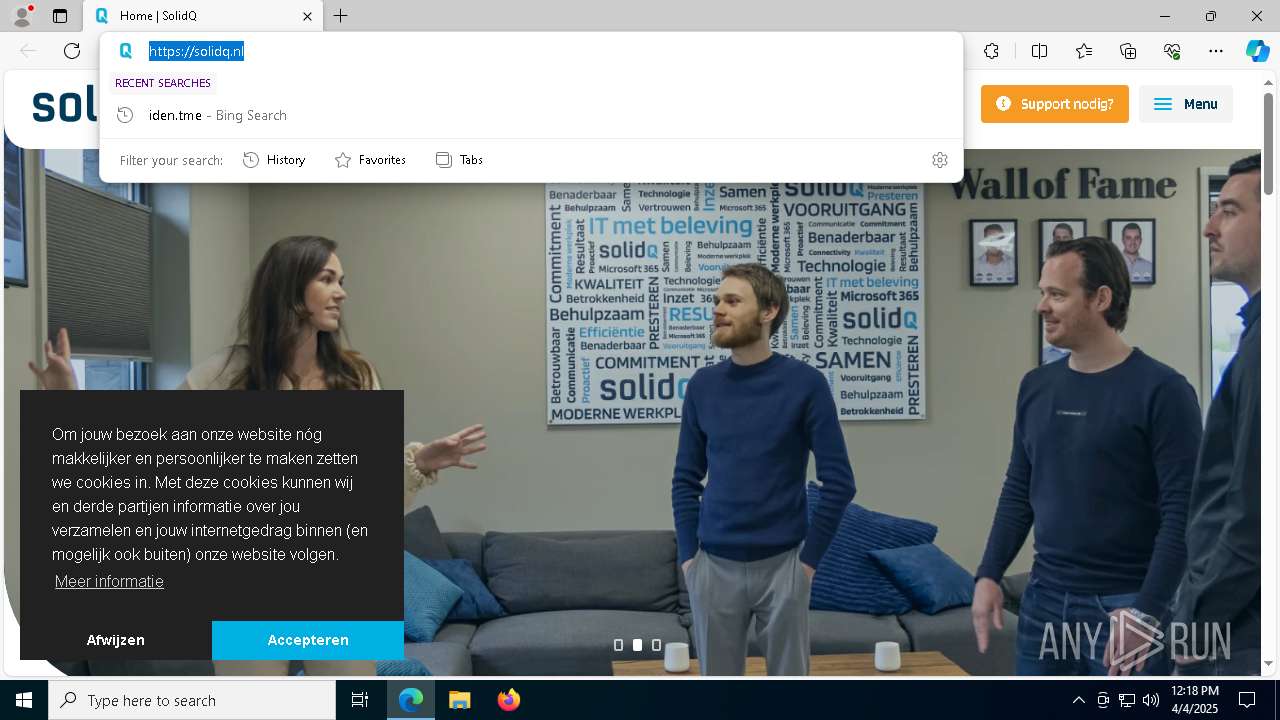
Task: Click the scrollbar up arrow
Action: (1268, 82)
